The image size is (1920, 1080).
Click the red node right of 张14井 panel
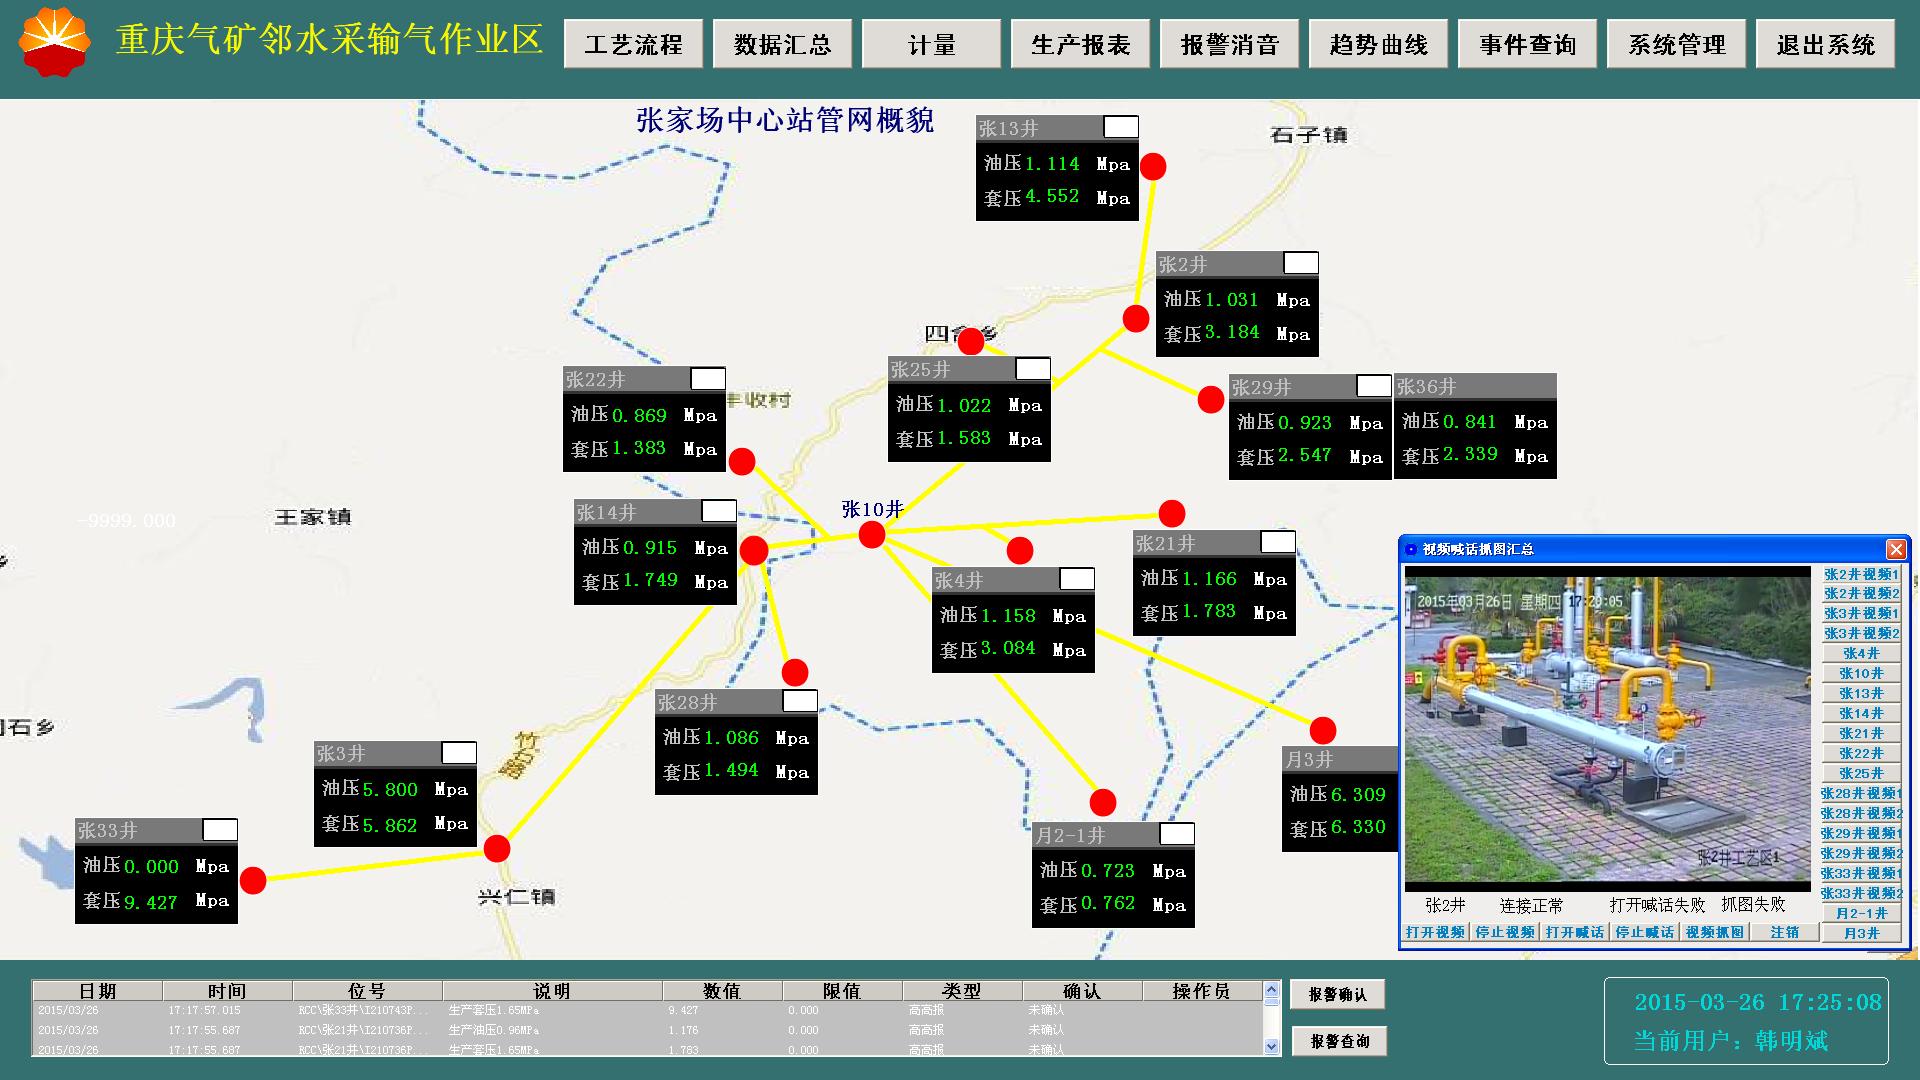coord(754,551)
